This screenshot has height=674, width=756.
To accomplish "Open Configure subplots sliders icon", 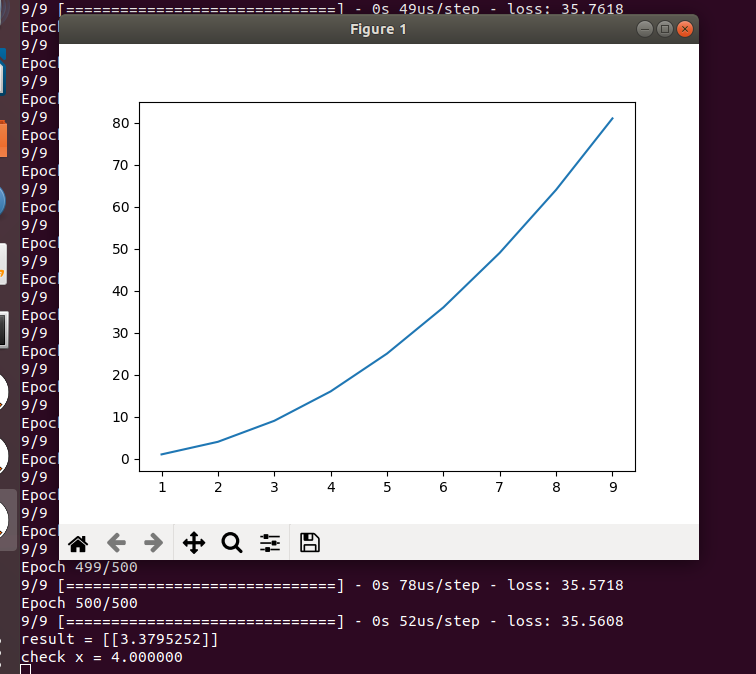I will click(x=270, y=543).
